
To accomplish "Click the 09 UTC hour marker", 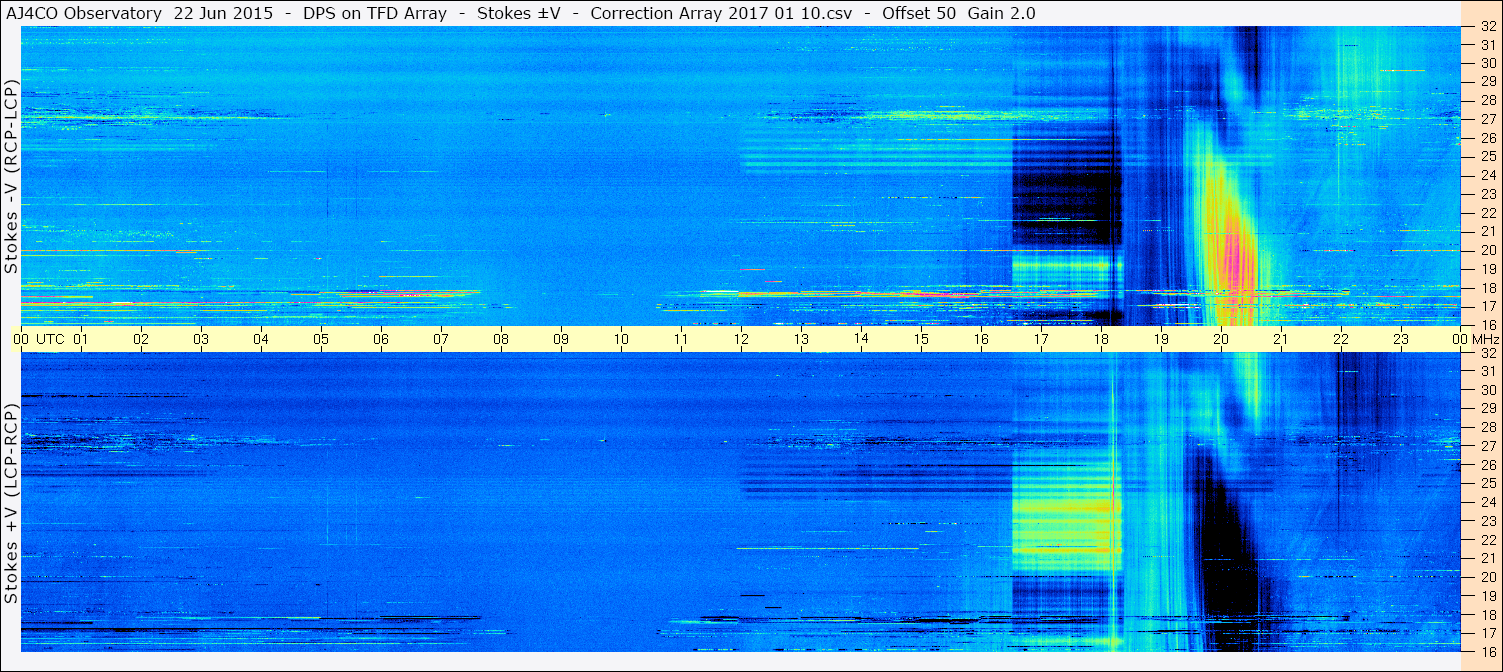I will [x=561, y=339].
